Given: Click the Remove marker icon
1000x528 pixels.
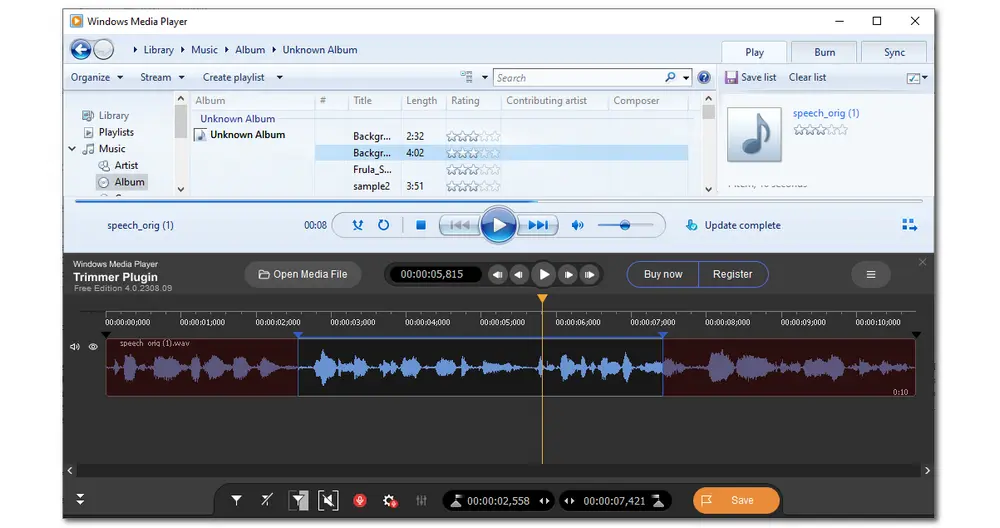Looking at the screenshot, I should (267, 501).
